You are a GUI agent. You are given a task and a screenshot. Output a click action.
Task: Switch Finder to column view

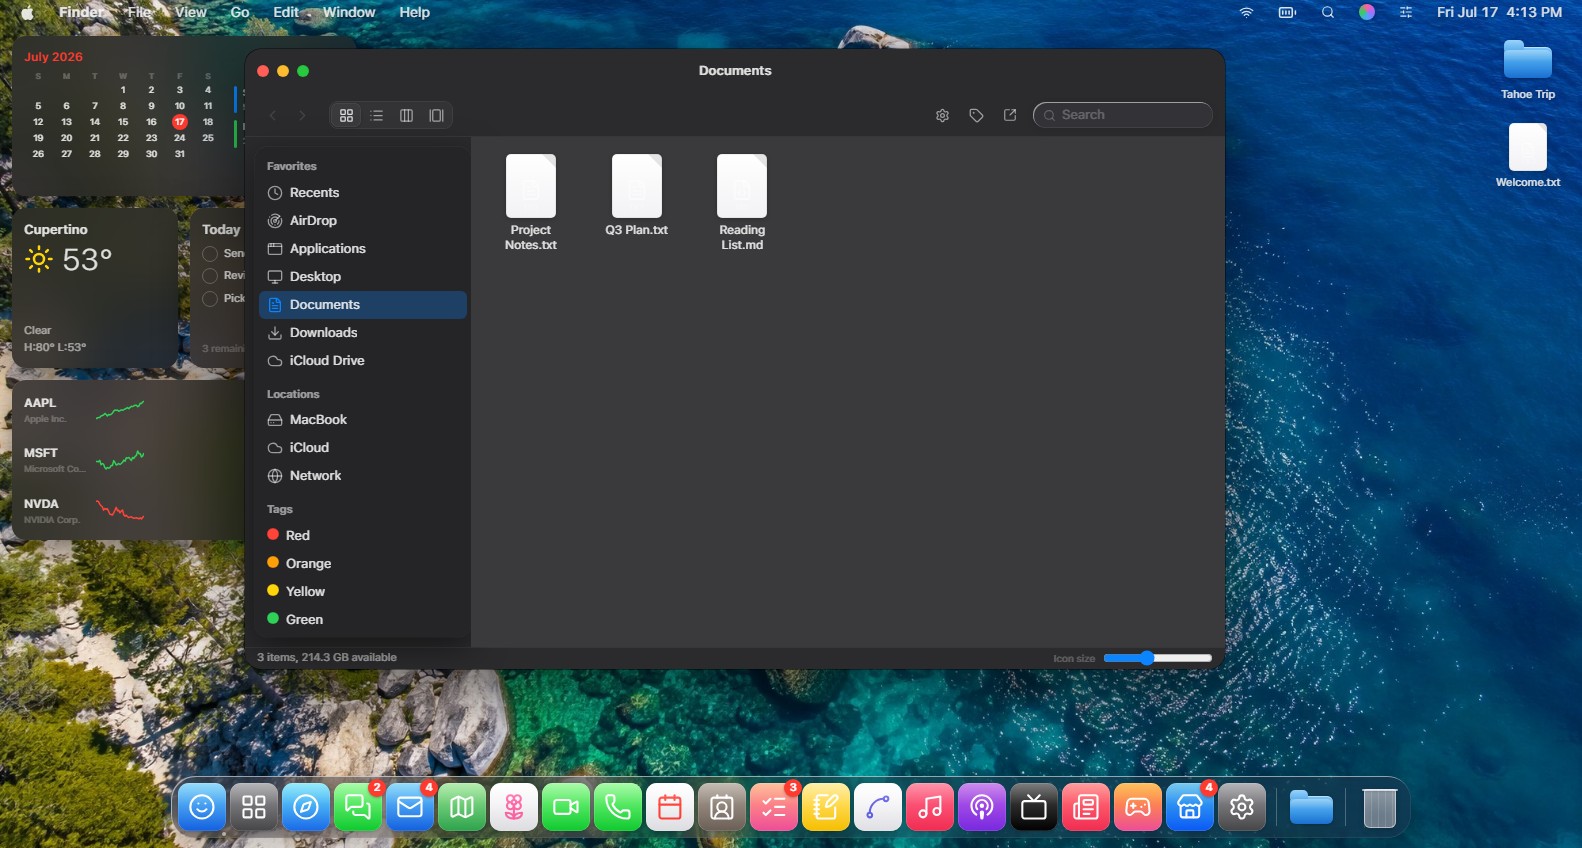click(406, 115)
